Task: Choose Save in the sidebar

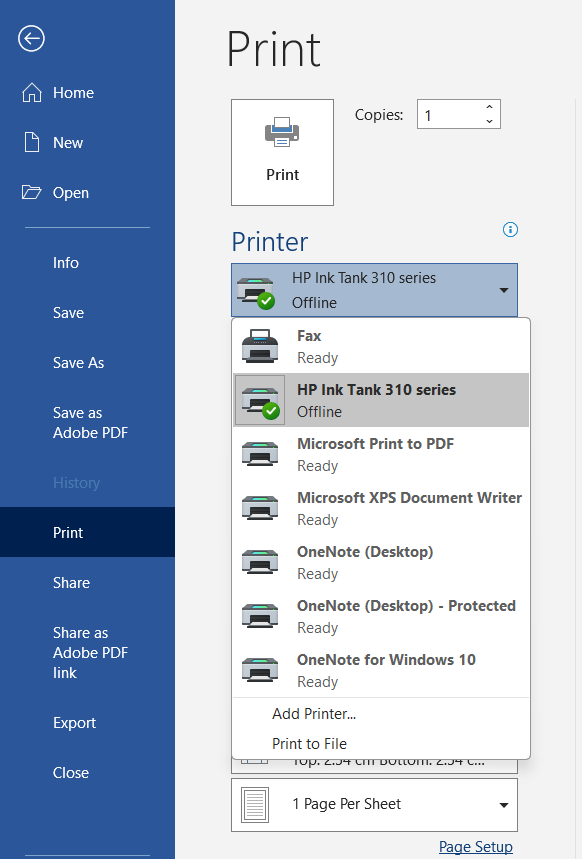Action: (69, 313)
